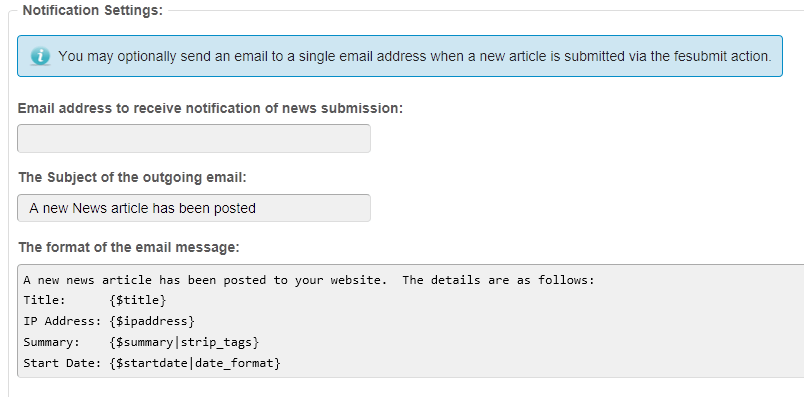Click the {$summary|strip_tags} template variable

point(184,342)
